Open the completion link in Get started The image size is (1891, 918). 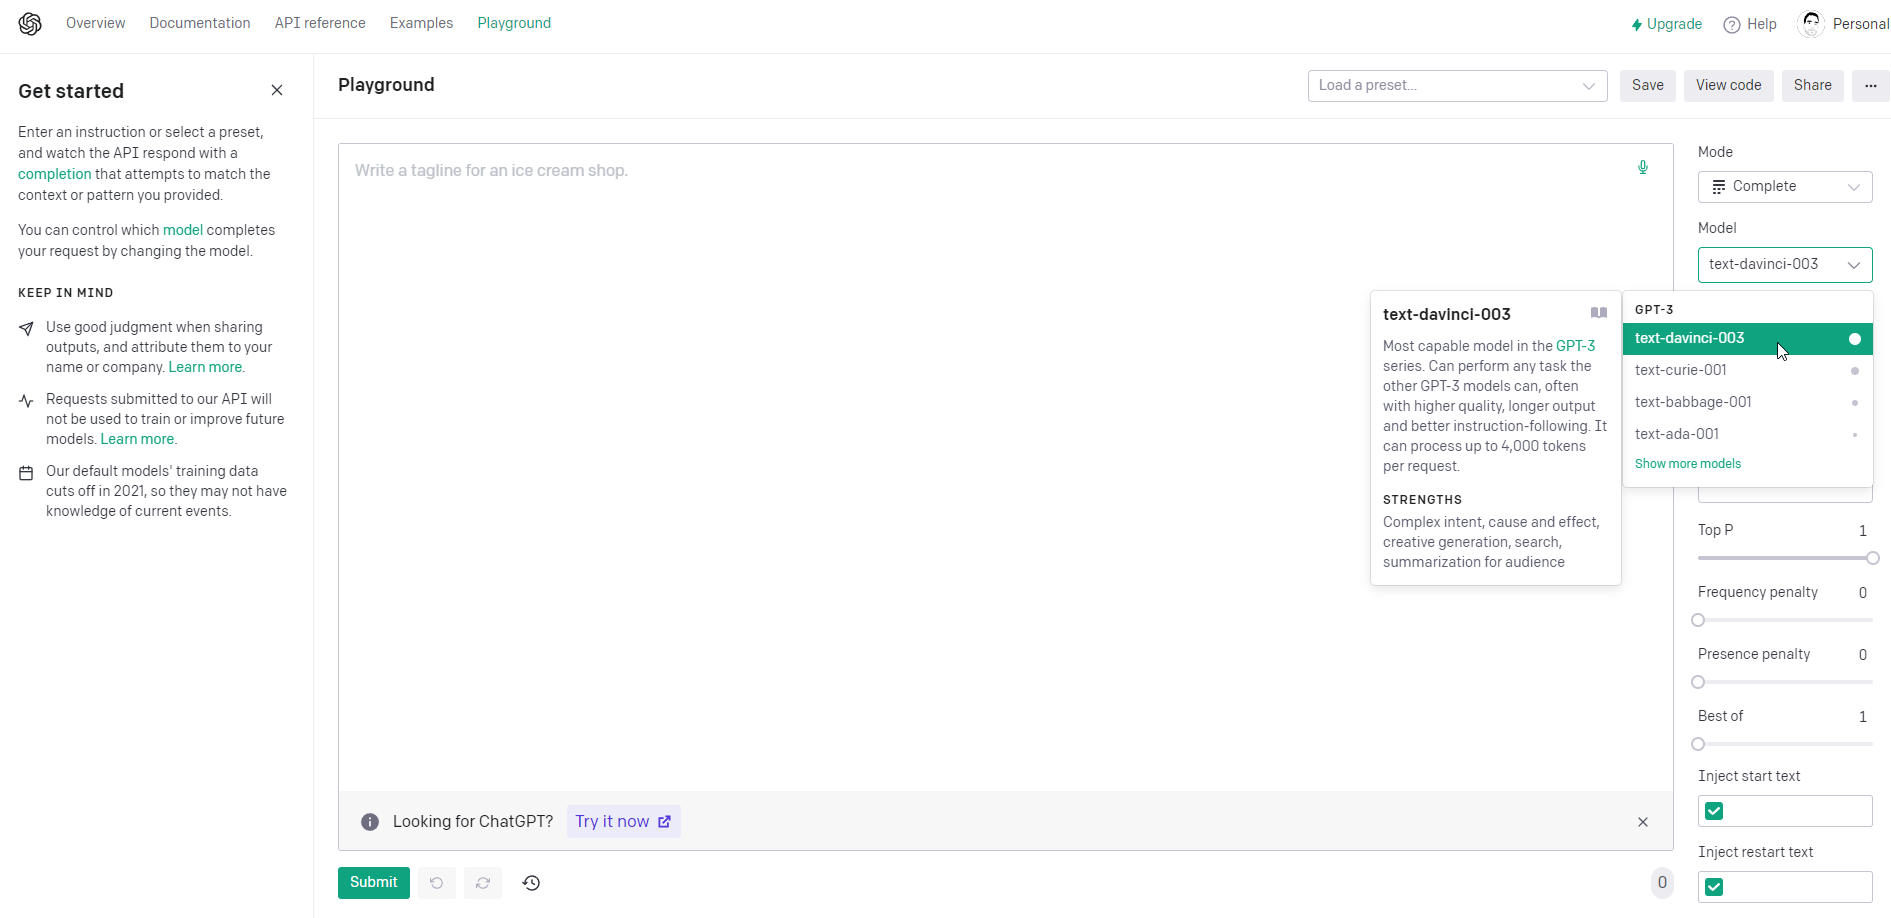click(55, 174)
